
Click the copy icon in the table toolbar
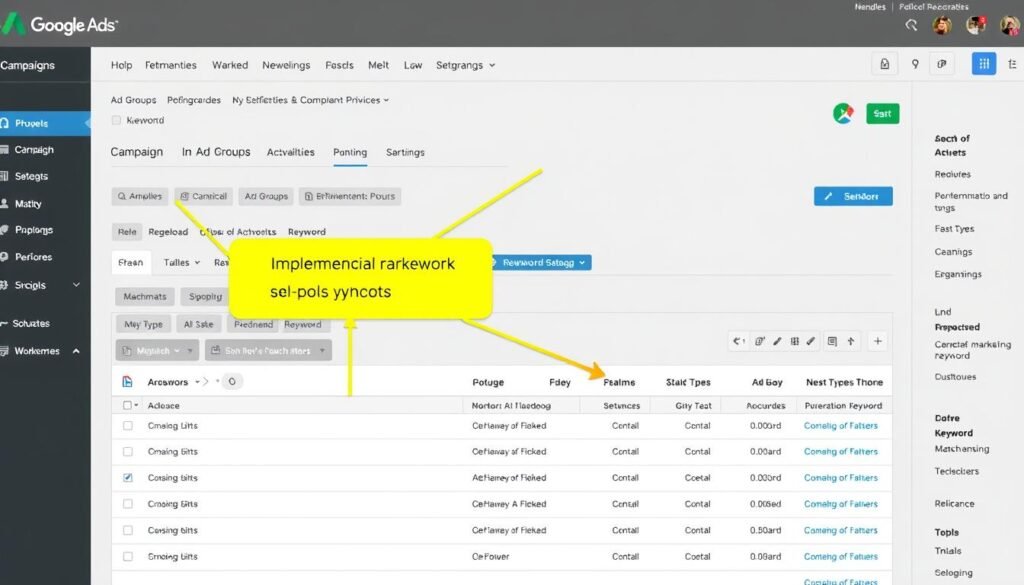[832, 341]
